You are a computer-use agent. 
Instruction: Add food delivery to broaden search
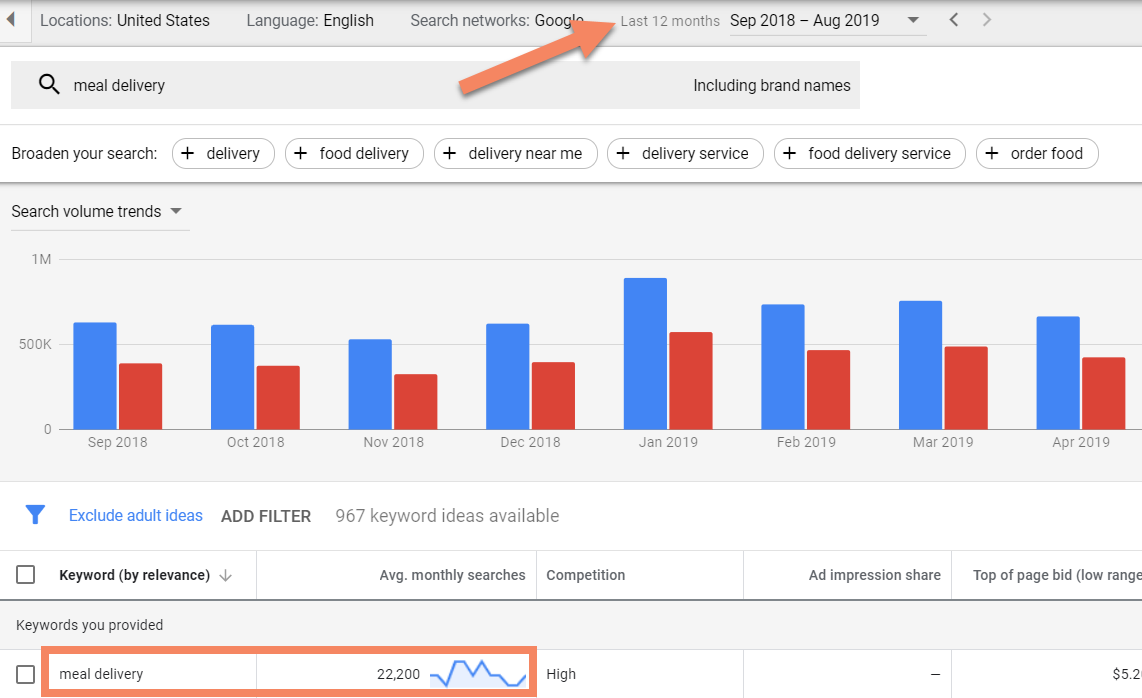[354, 153]
